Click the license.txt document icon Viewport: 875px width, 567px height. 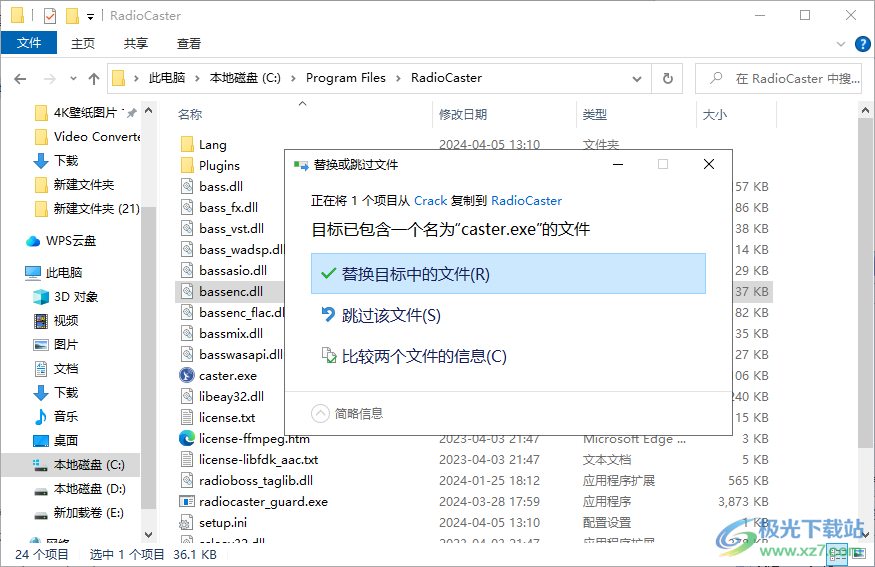pyautogui.click(x=187, y=417)
